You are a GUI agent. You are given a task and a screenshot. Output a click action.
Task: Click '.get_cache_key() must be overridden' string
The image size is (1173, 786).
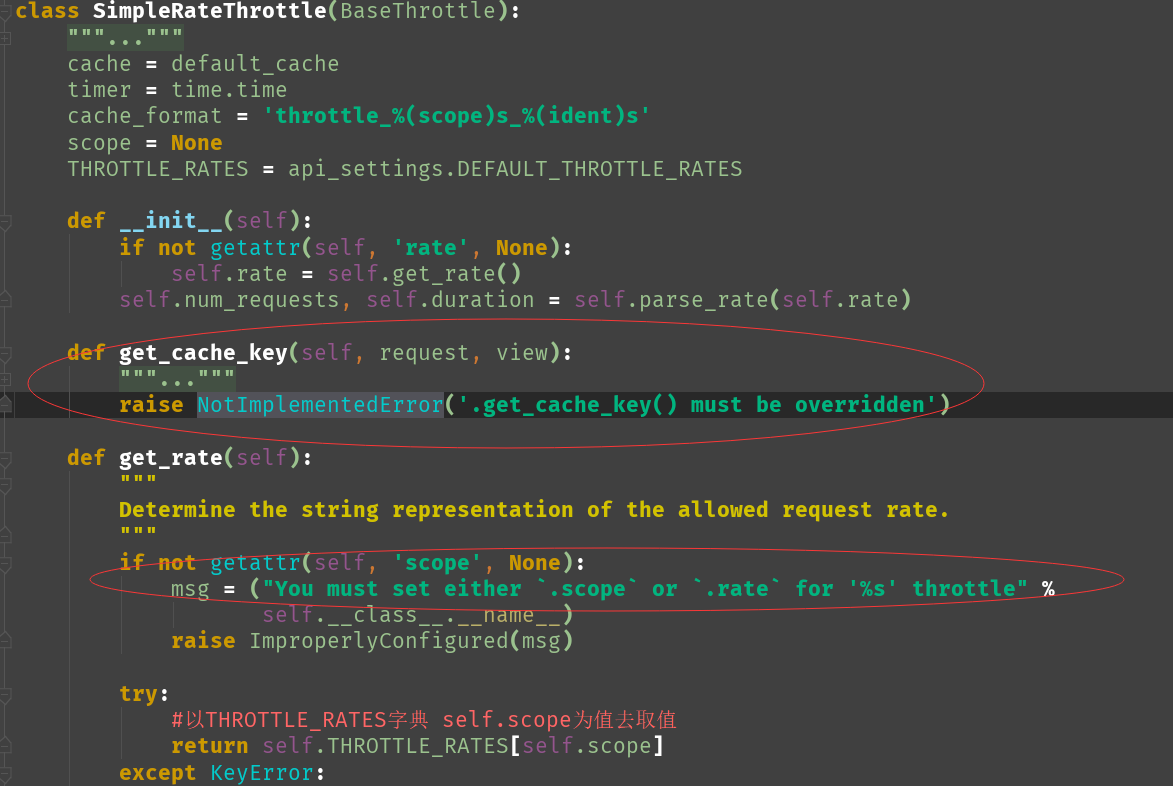click(696, 405)
